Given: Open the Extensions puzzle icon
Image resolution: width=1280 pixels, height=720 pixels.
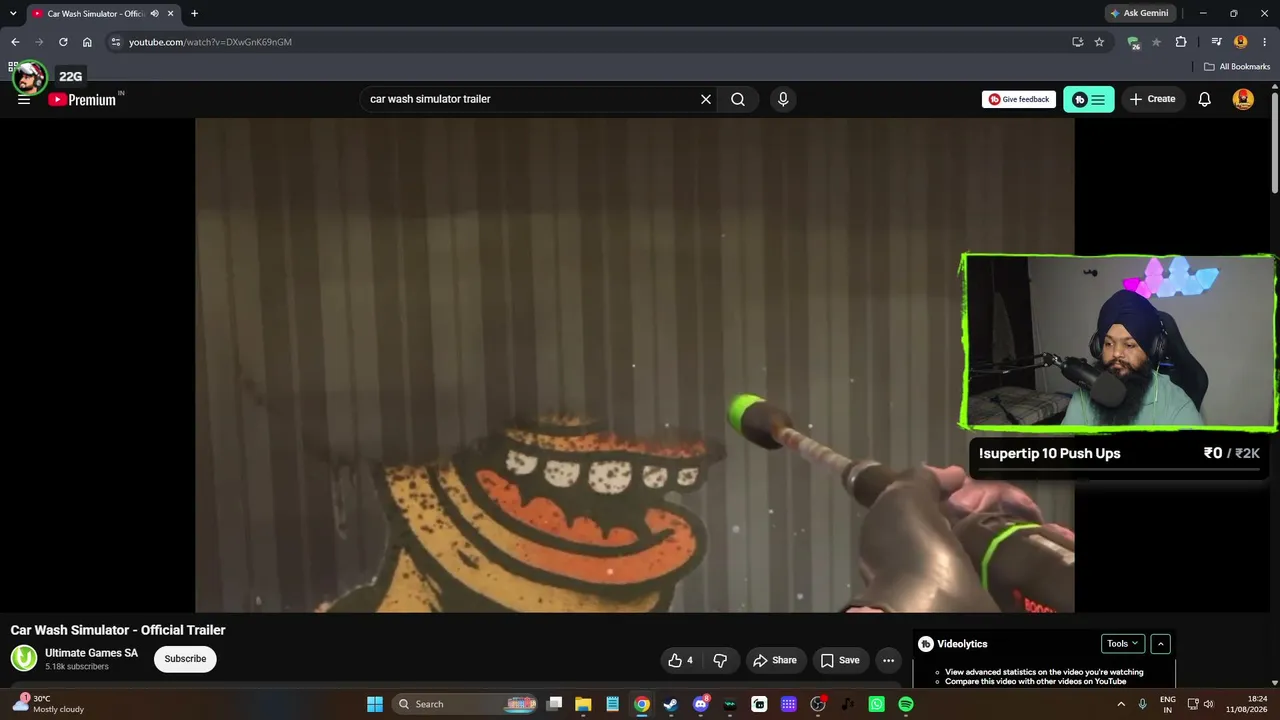Looking at the screenshot, I should (x=1181, y=42).
